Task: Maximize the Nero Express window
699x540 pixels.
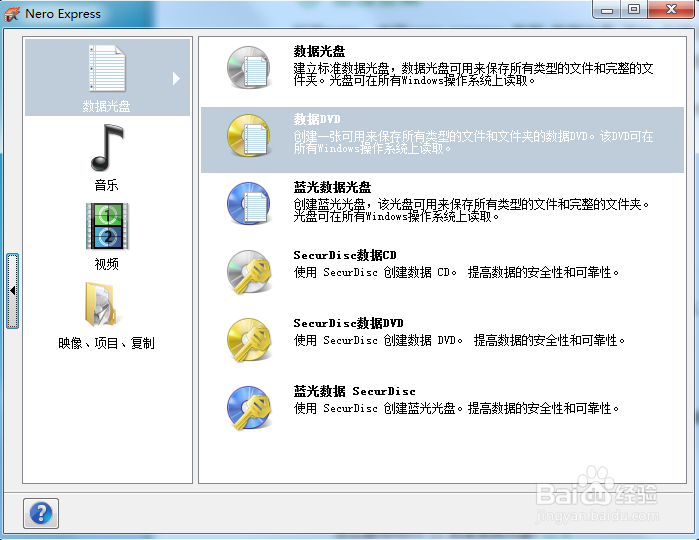Action: [633, 9]
